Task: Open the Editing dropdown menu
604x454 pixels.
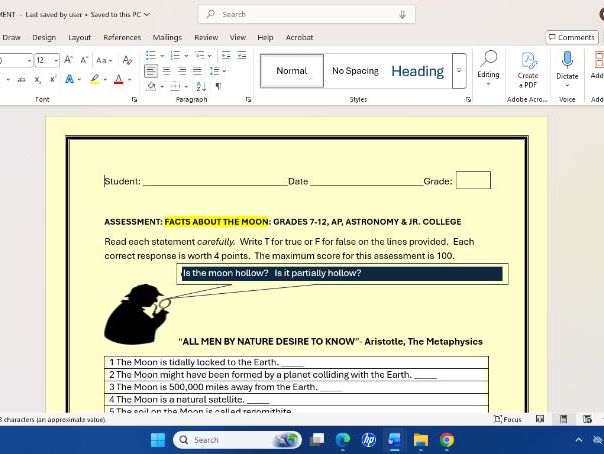Action: click(488, 66)
